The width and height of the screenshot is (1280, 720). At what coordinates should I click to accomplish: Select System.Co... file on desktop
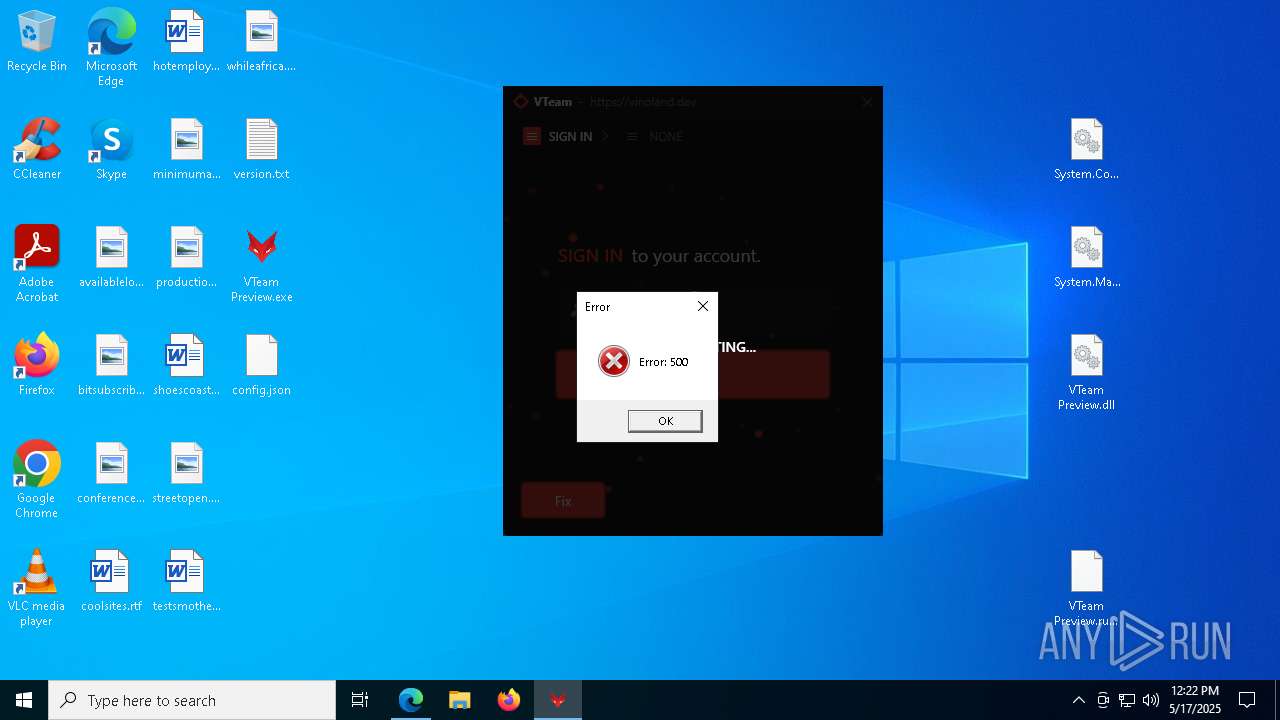click(x=1086, y=150)
